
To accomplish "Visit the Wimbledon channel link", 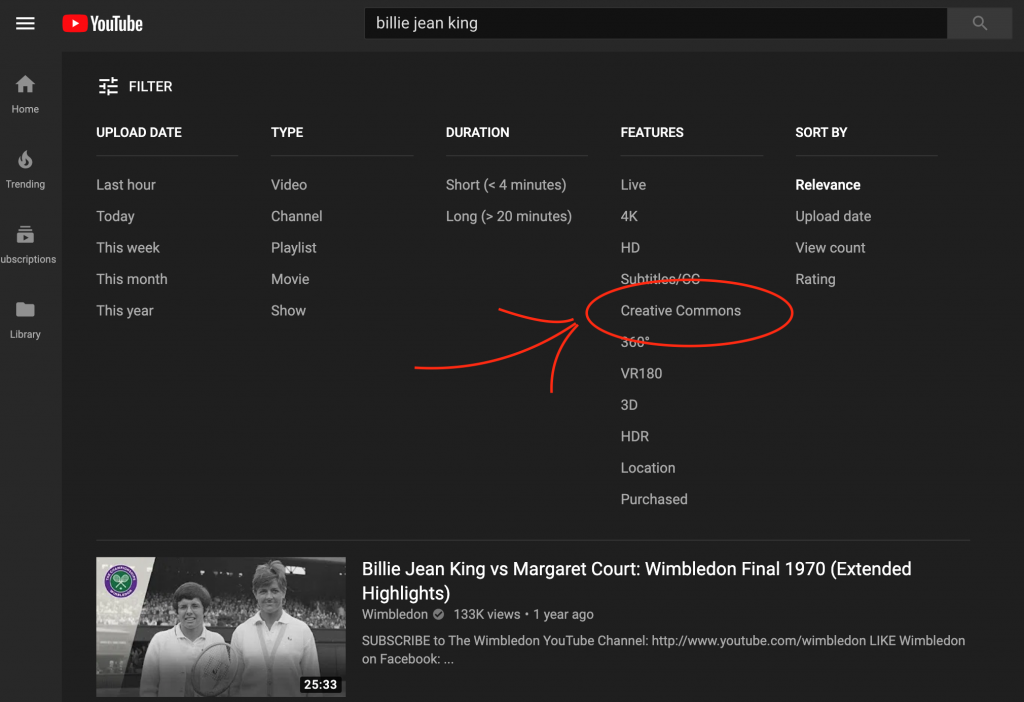I will pos(394,614).
